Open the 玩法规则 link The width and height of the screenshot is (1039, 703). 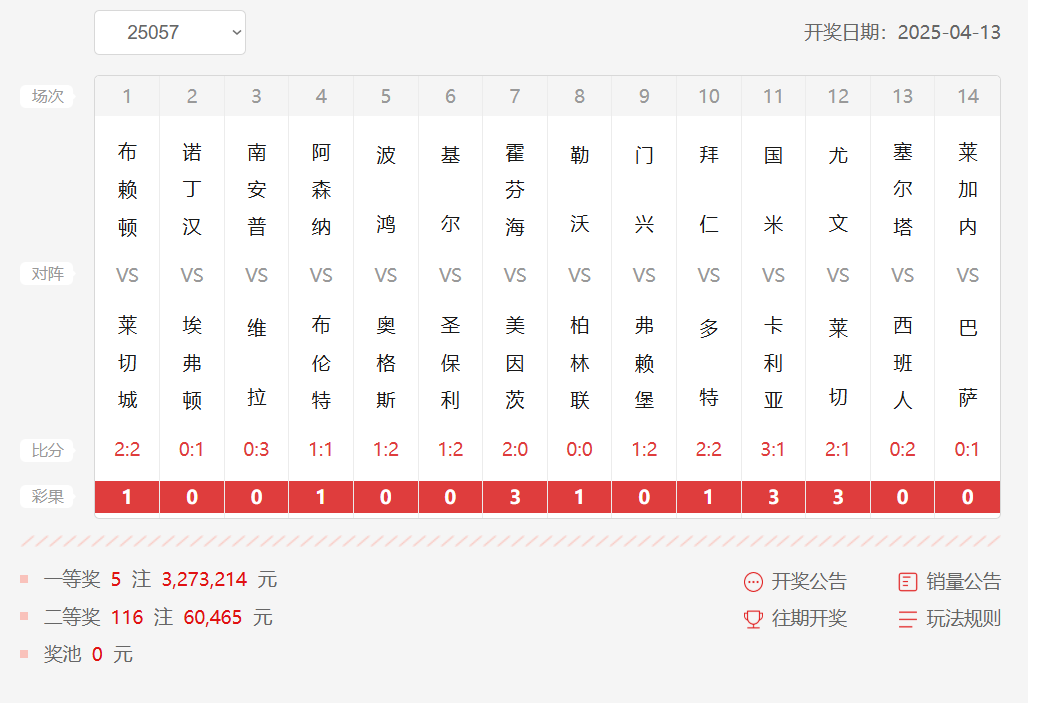(963, 619)
